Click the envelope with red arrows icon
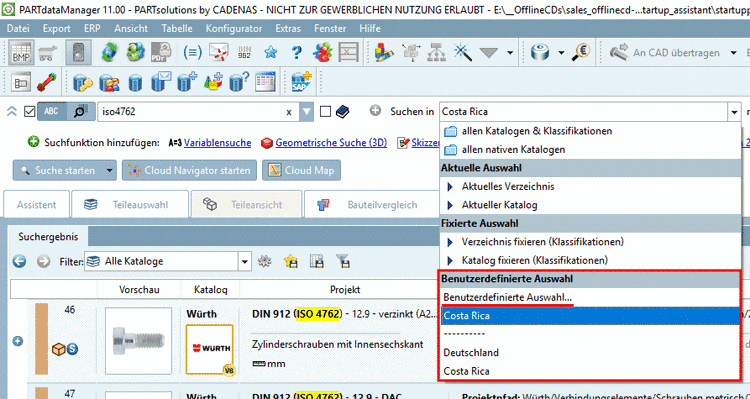750x399 pixels. 219,53
